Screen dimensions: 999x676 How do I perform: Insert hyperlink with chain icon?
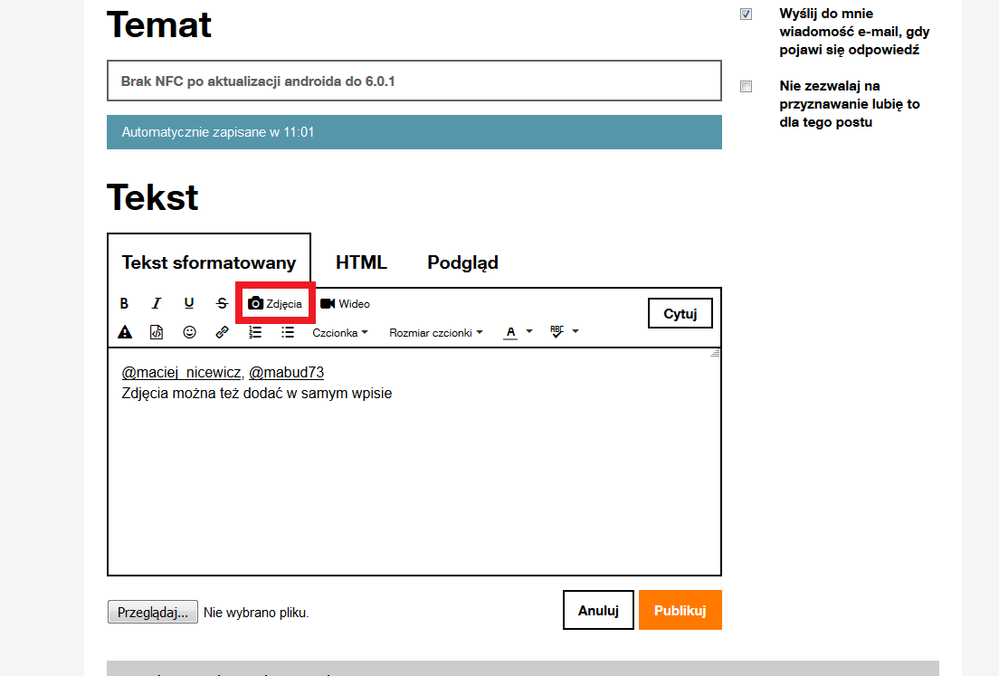(x=222, y=332)
